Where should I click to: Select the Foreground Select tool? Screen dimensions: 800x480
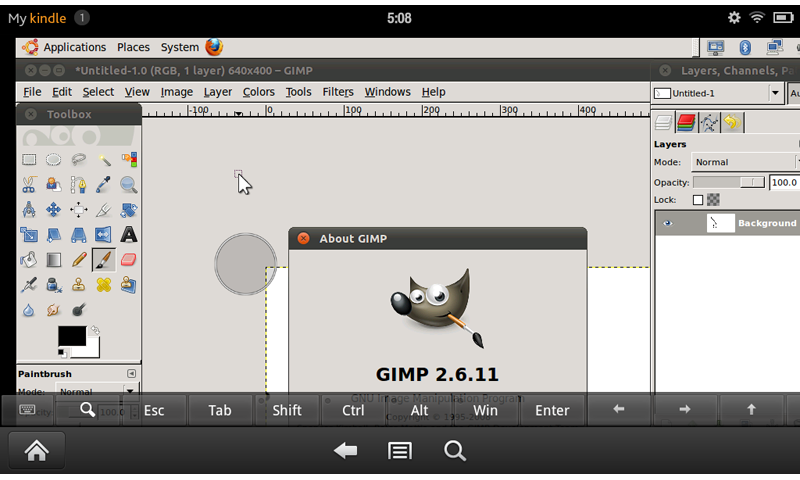click(54, 185)
